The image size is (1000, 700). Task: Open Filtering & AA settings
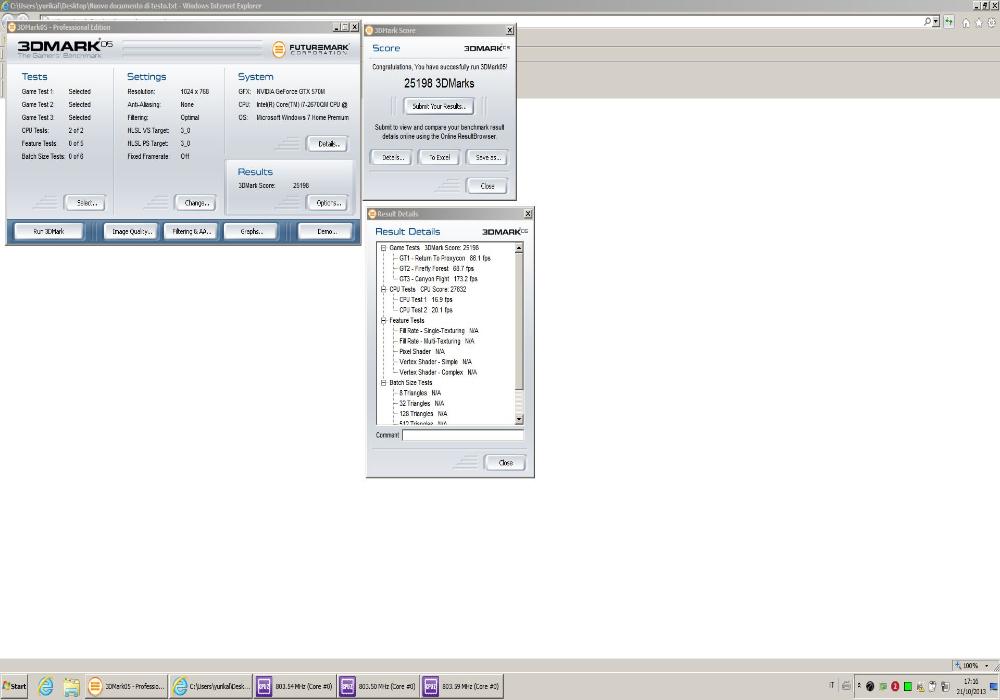[x=191, y=231]
